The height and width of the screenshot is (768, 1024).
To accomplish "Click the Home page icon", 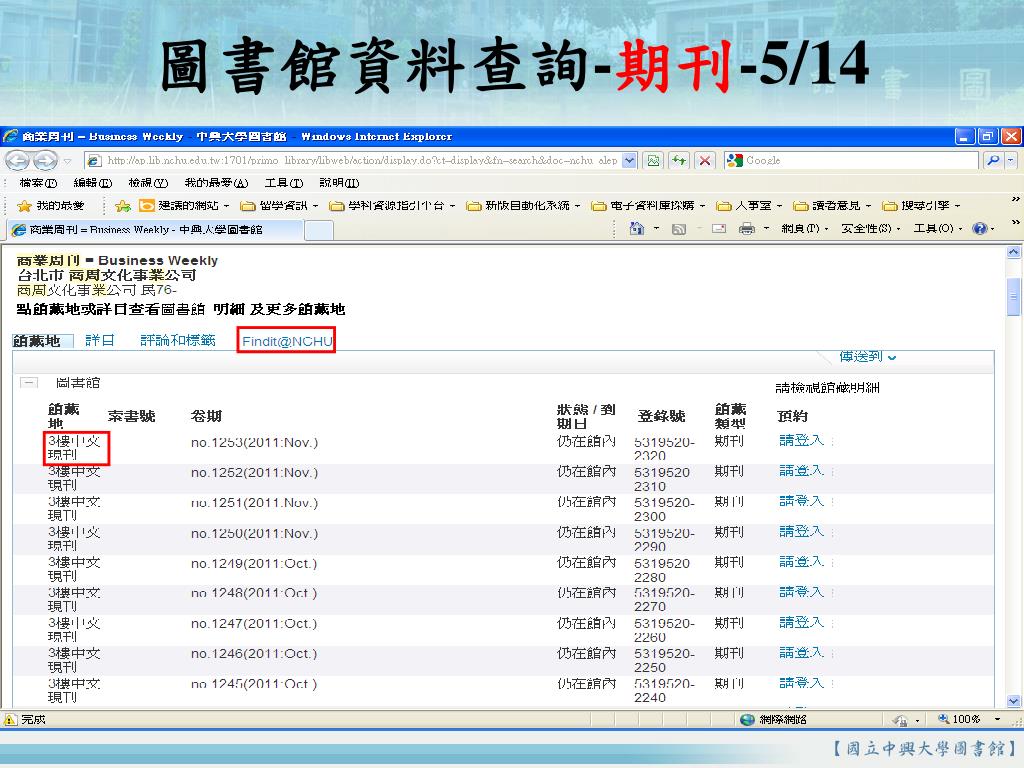I will 636,229.
